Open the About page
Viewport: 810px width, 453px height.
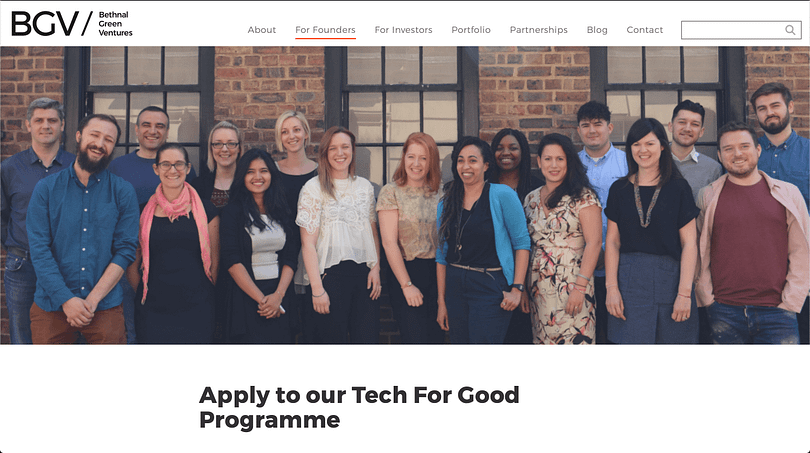point(261,30)
